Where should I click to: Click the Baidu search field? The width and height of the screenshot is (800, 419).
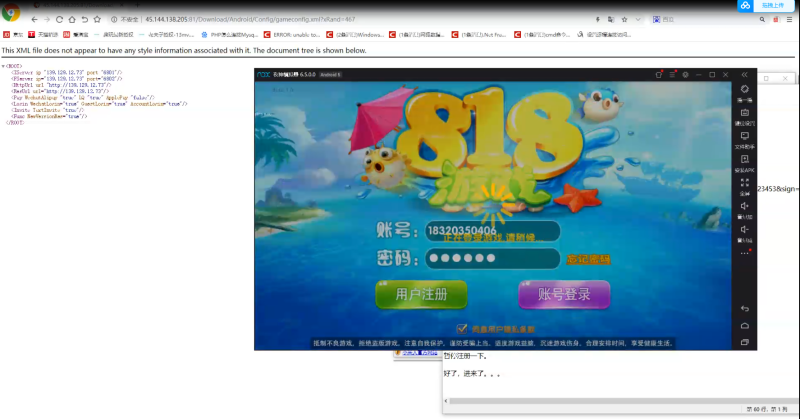tap(704, 19)
